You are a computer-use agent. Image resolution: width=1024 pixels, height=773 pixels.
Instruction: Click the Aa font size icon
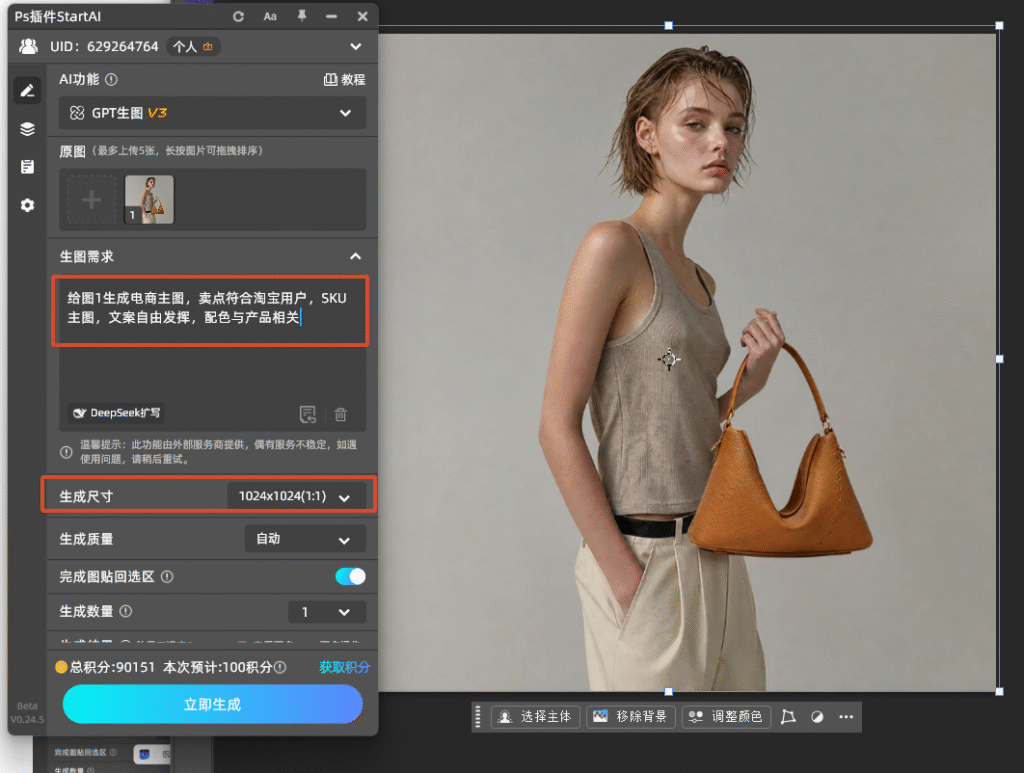(x=270, y=16)
